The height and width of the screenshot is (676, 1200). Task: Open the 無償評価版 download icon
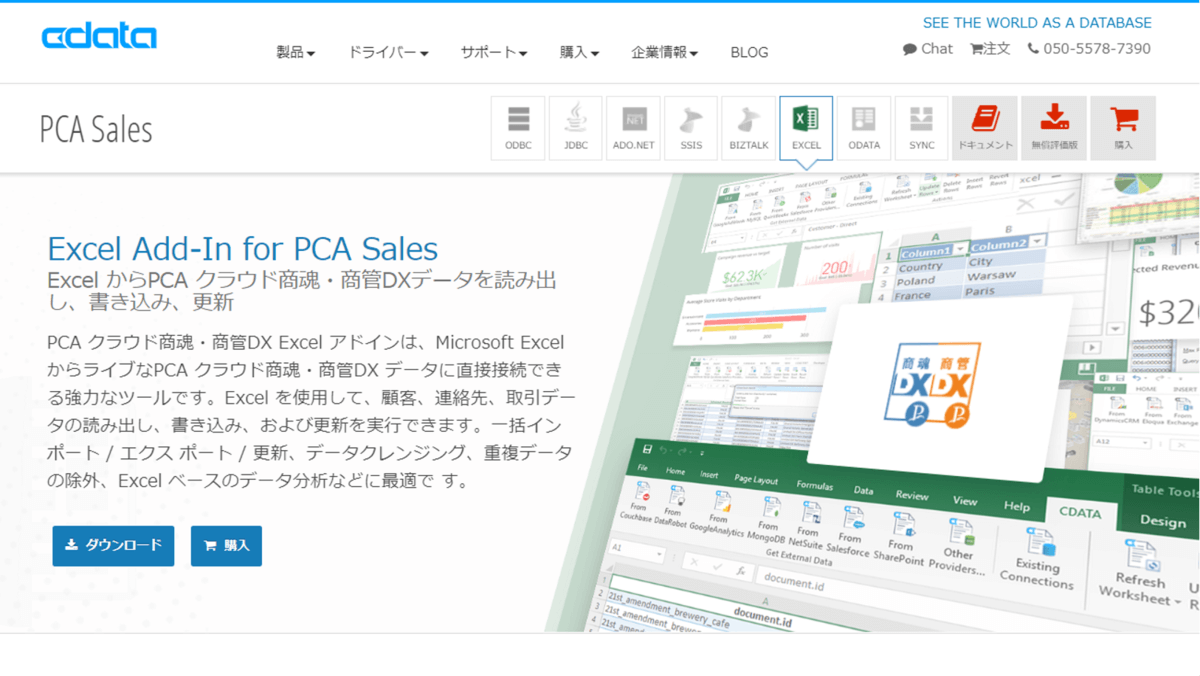click(1054, 128)
